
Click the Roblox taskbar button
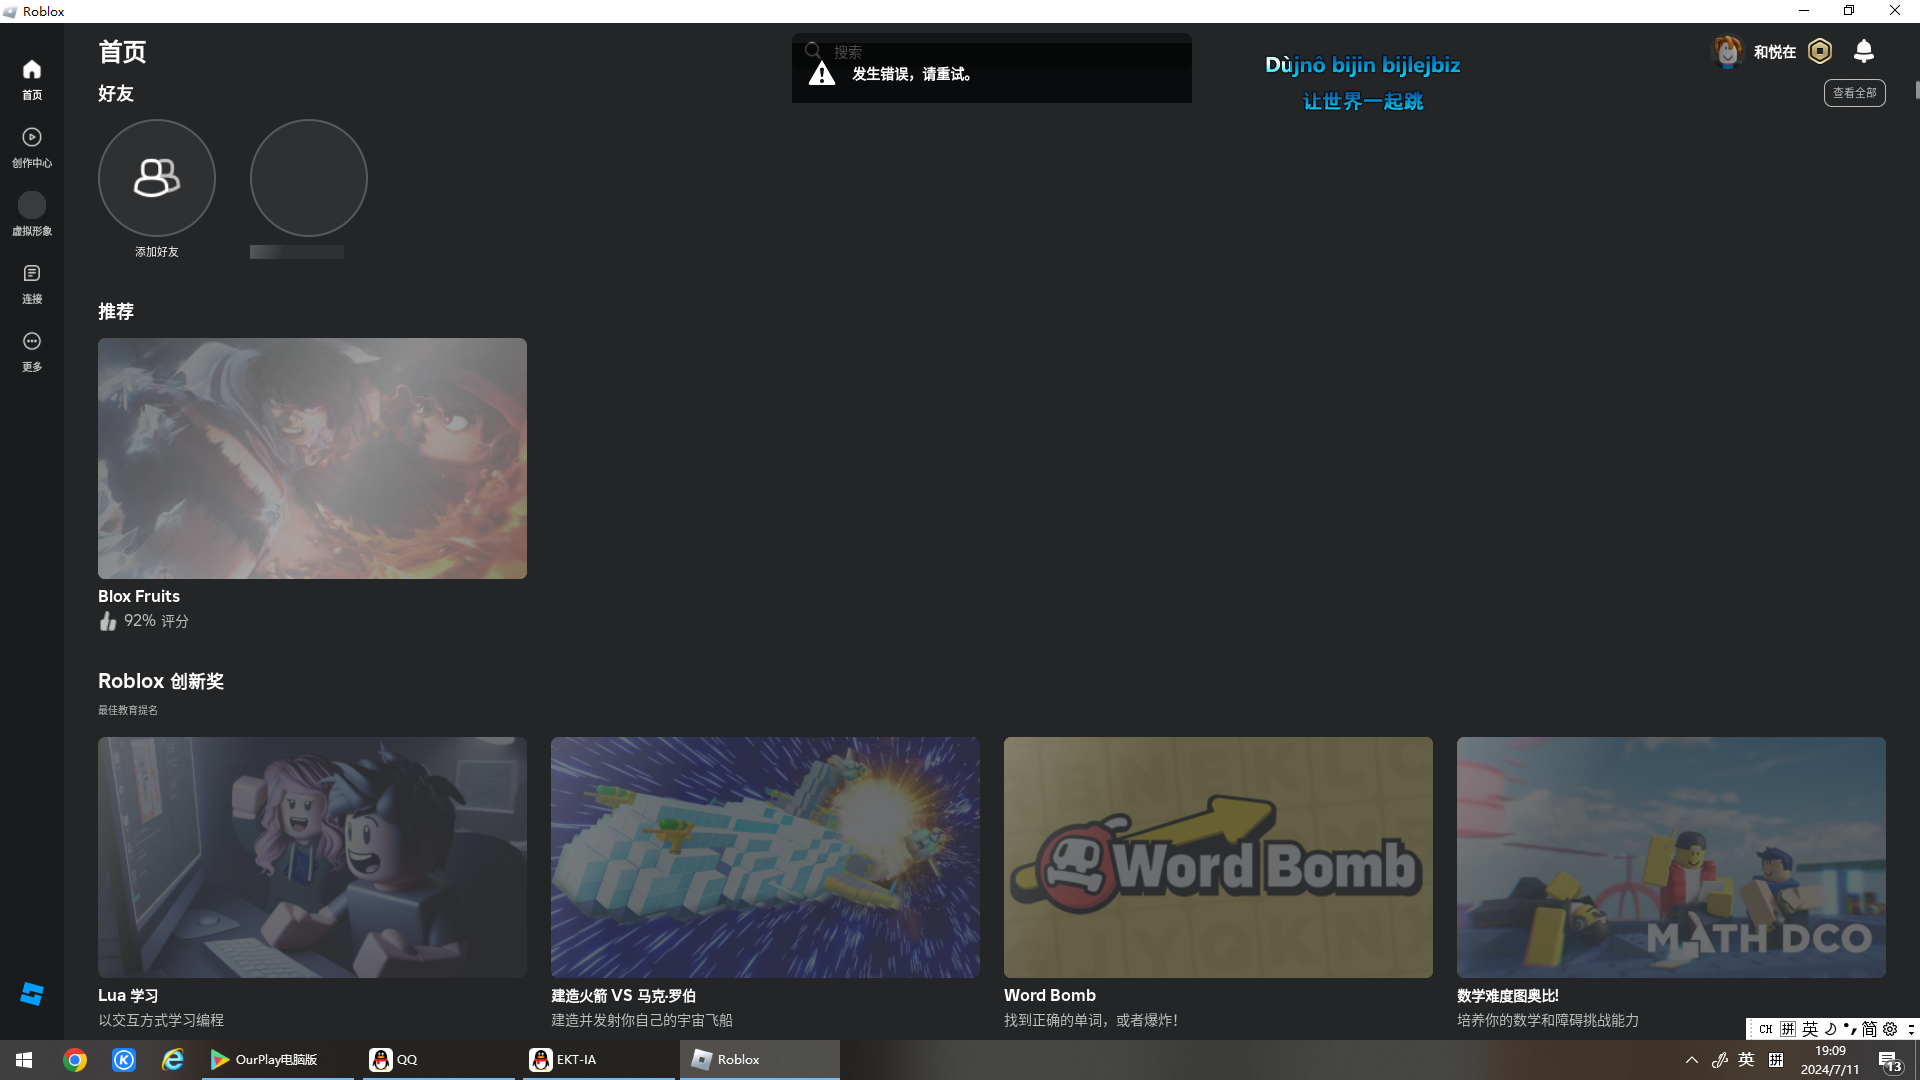pos(760,1060)
